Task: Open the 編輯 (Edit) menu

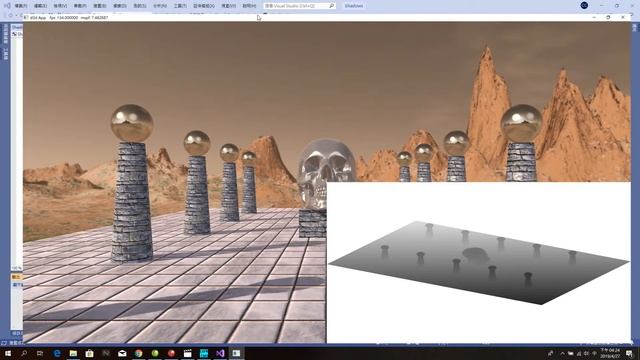Action: 40,6
